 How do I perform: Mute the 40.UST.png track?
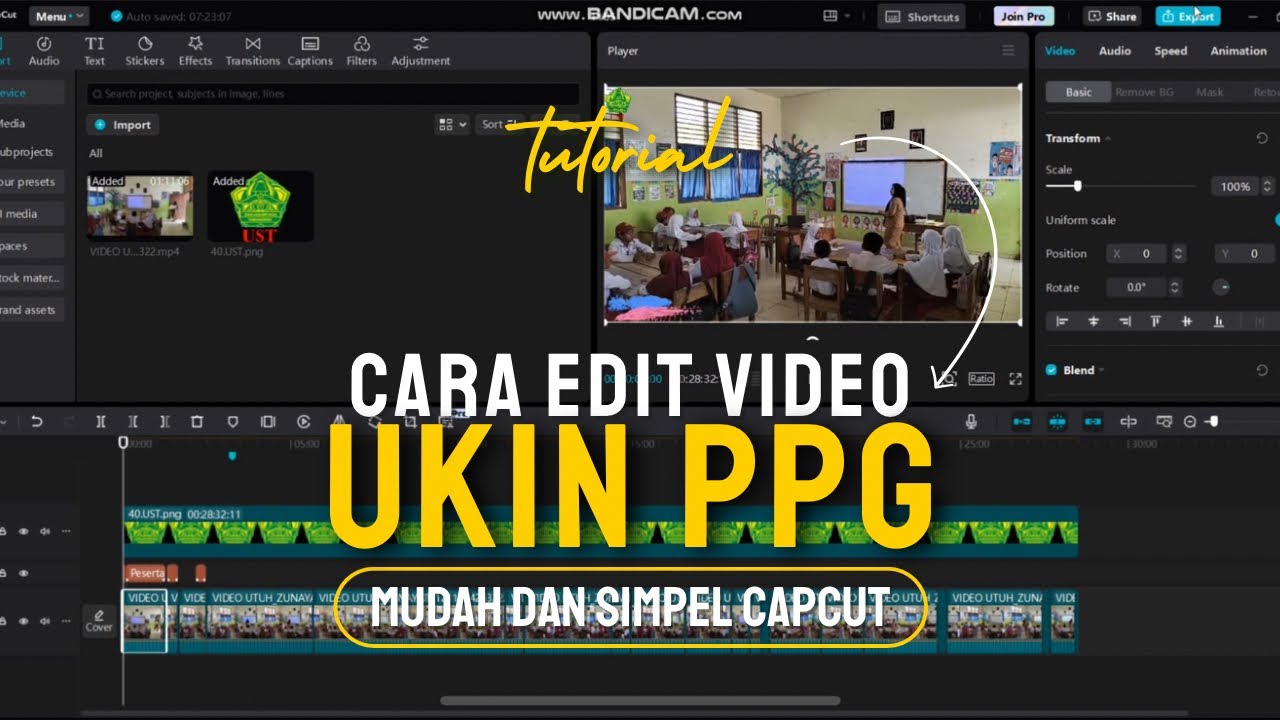pos(45,532)
